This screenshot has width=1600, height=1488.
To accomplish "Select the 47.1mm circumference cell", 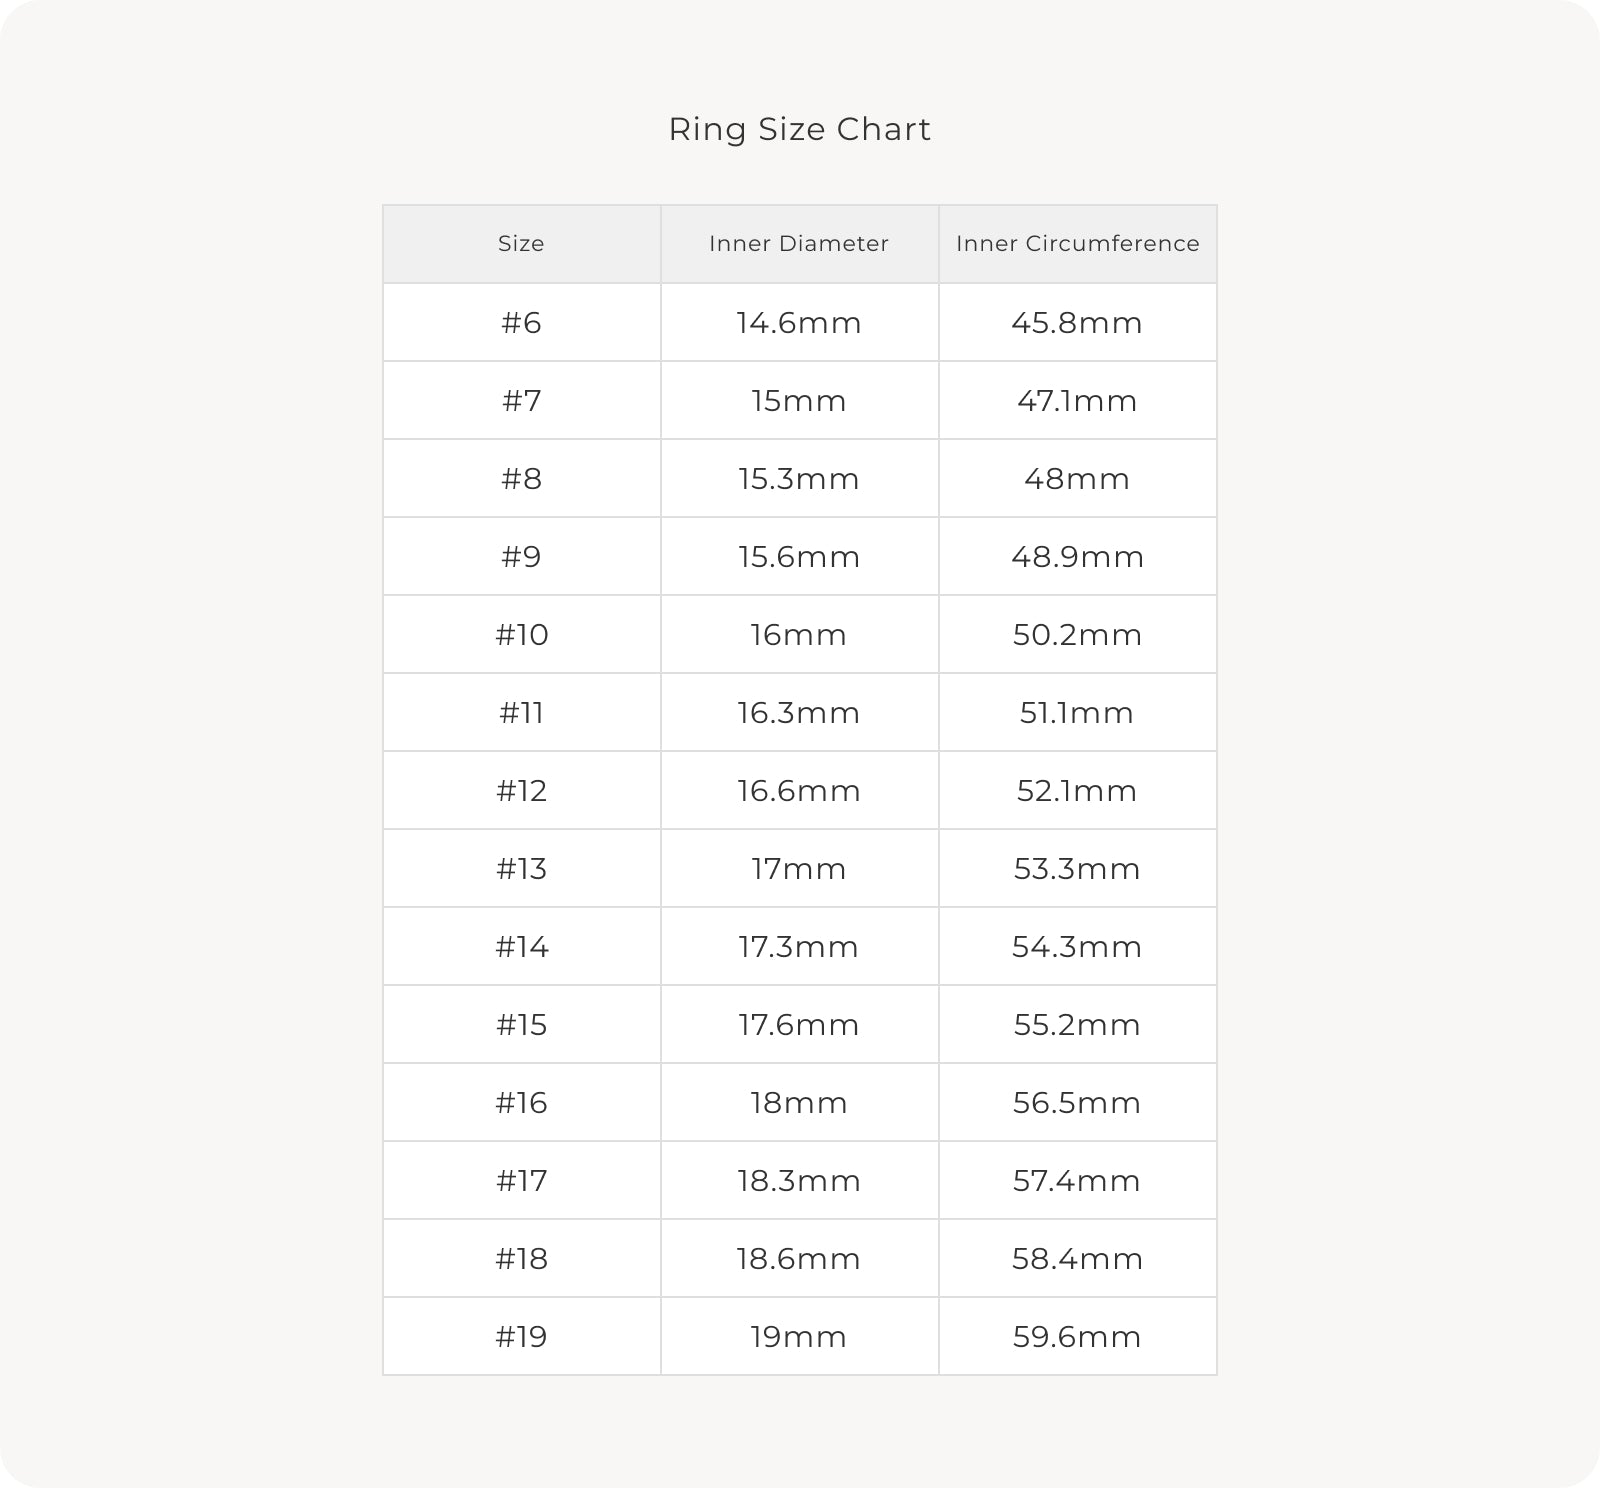I will tap(1077, 401).
